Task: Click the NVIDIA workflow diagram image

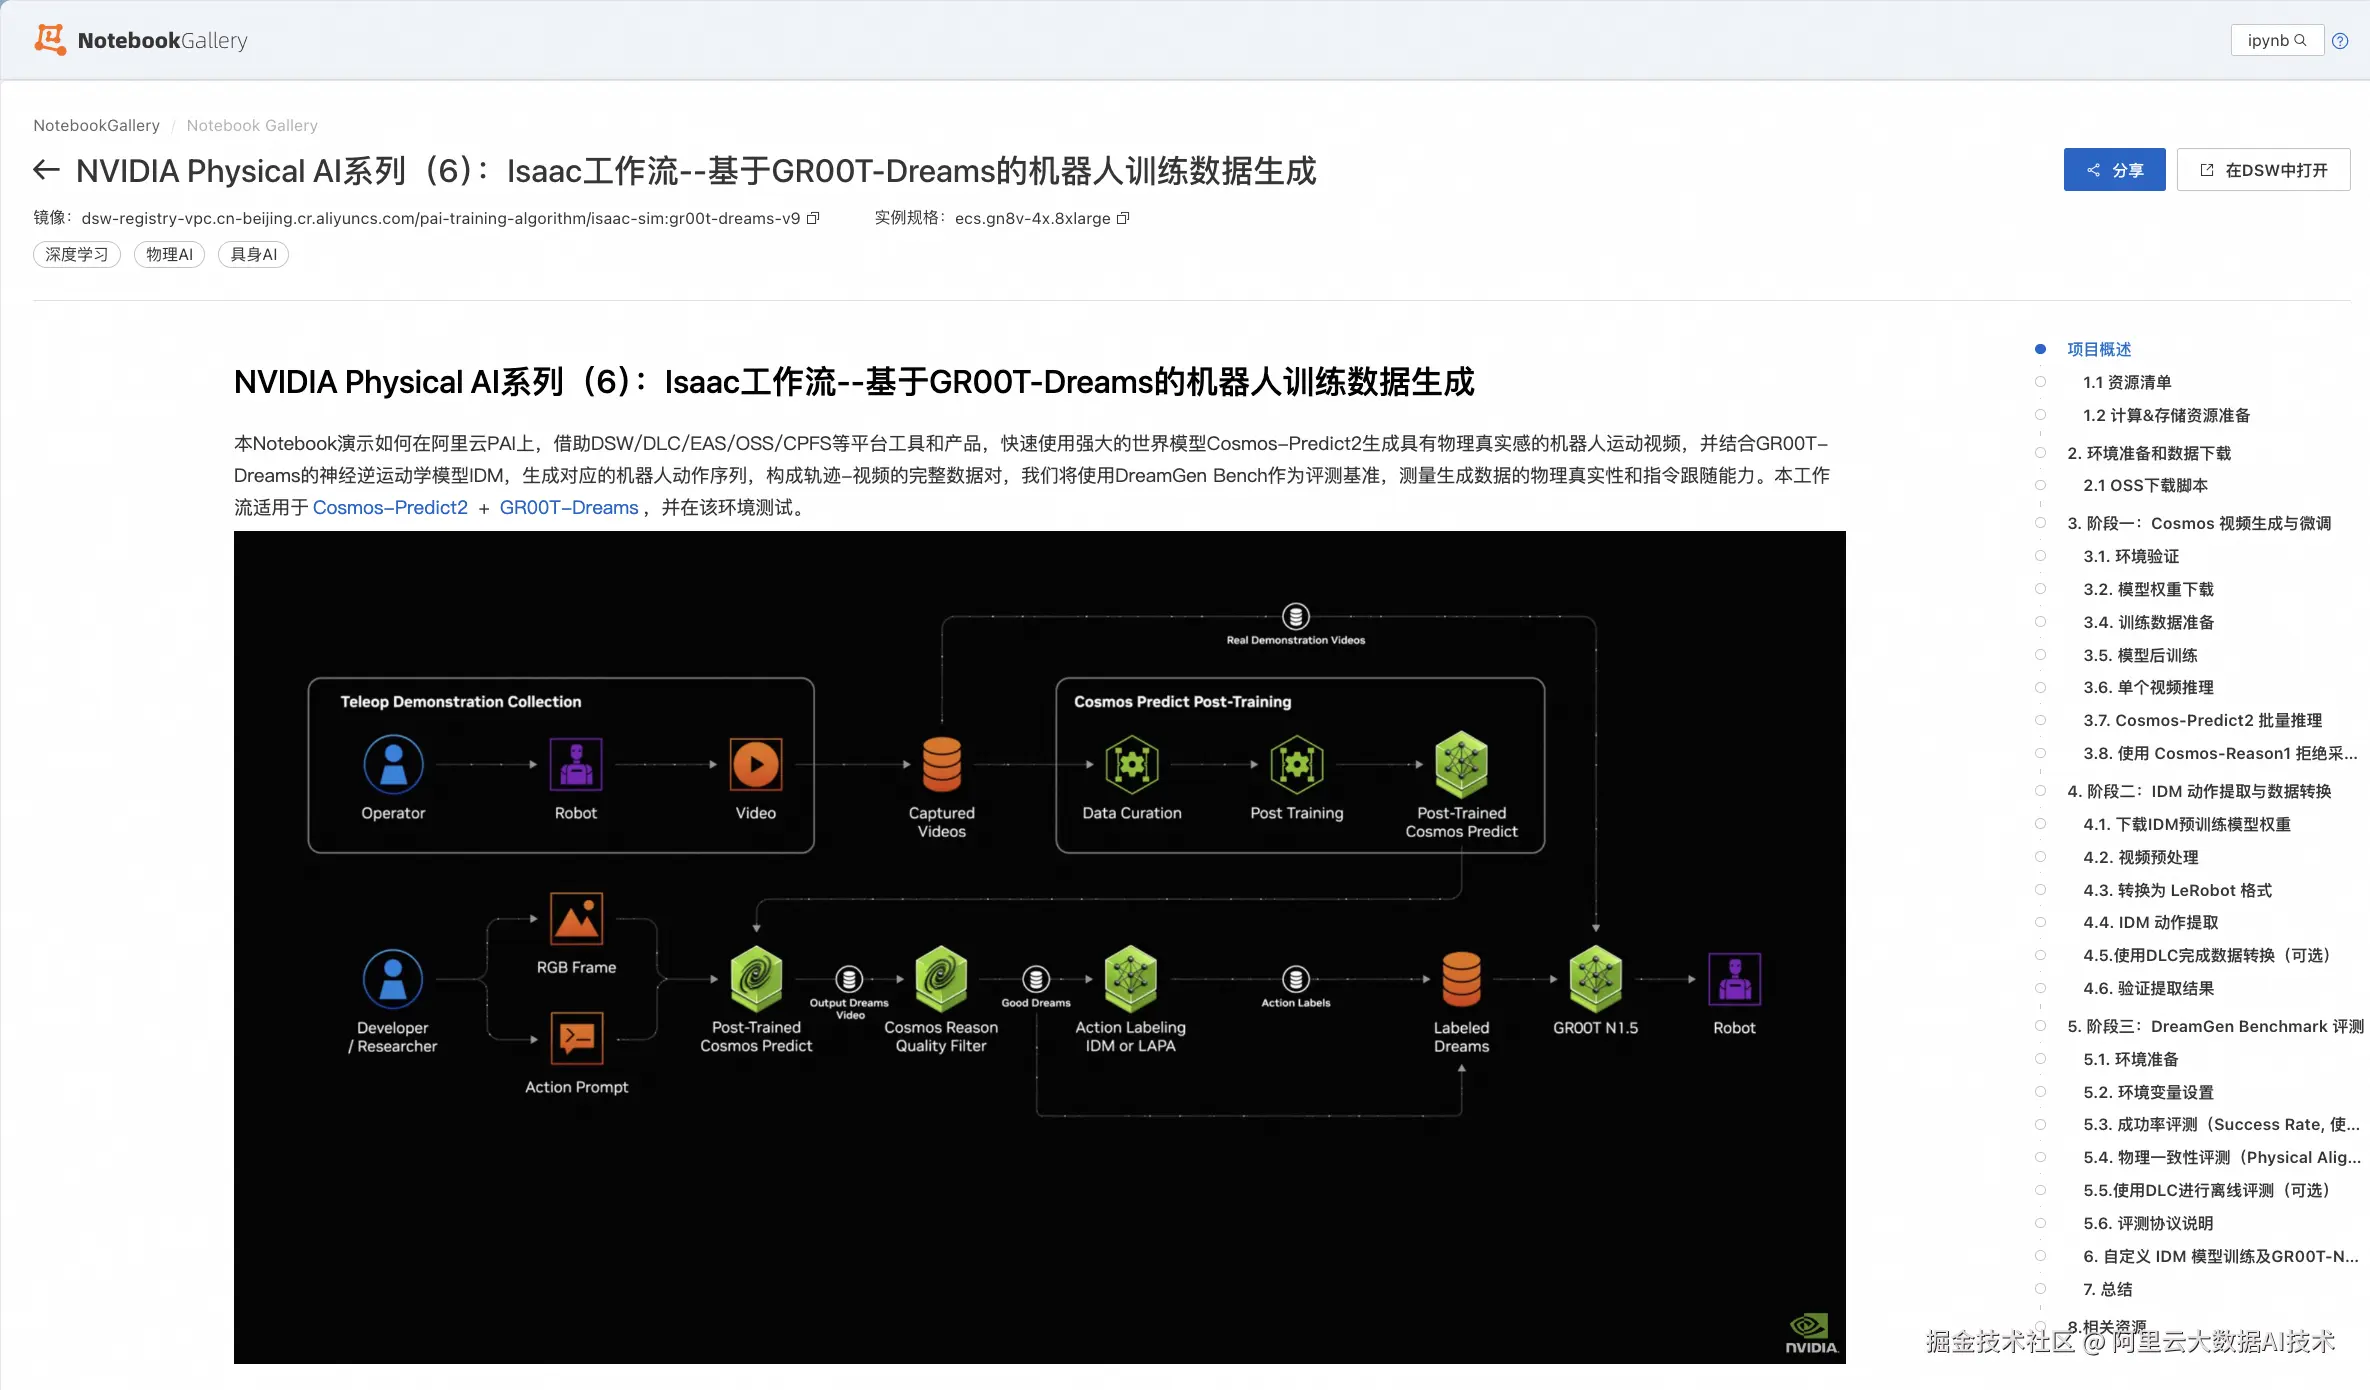Action: [1039, 946]
